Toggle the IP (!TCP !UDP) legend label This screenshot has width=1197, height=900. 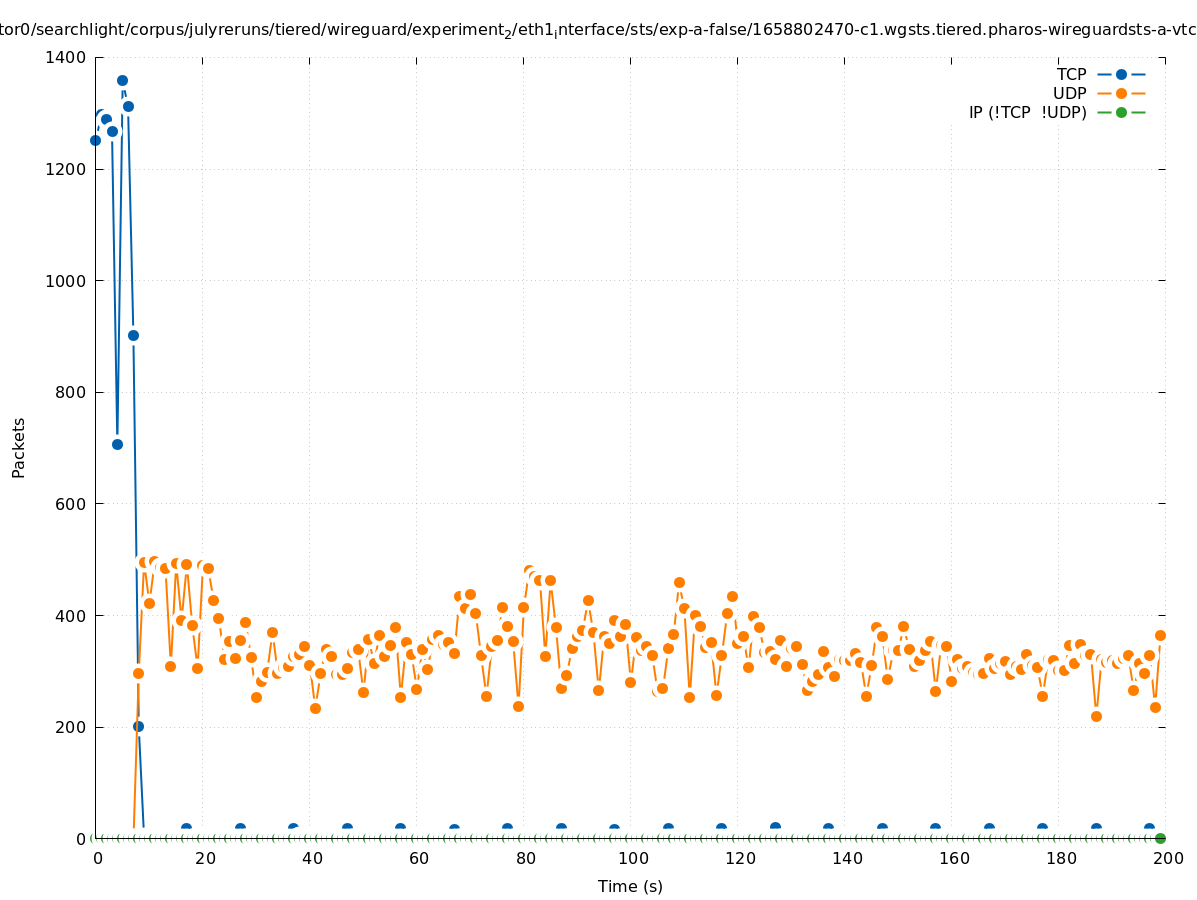pyautogui.click(x=1027, y=112)
